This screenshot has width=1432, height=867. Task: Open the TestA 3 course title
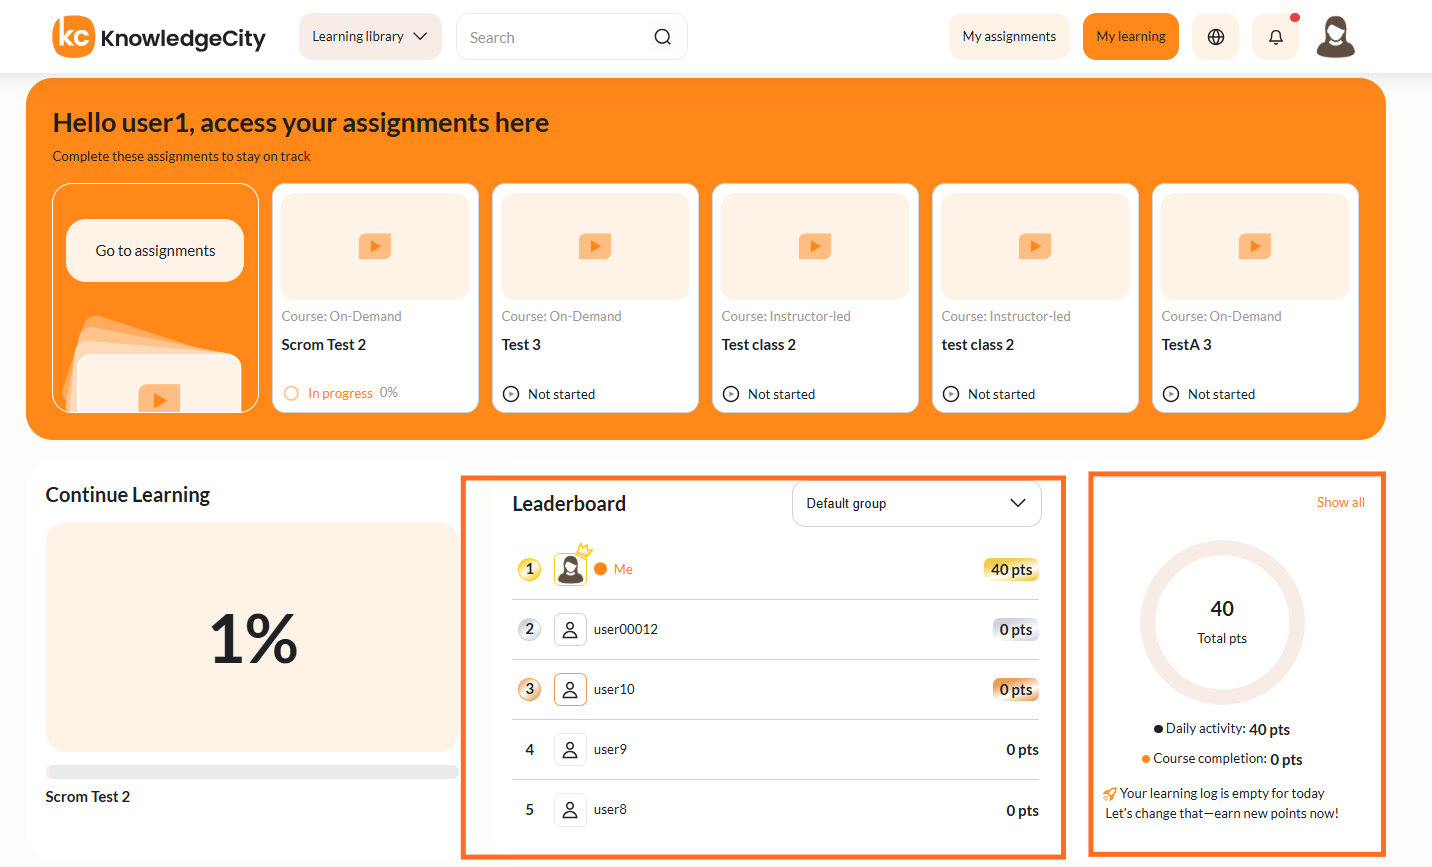1186,345
